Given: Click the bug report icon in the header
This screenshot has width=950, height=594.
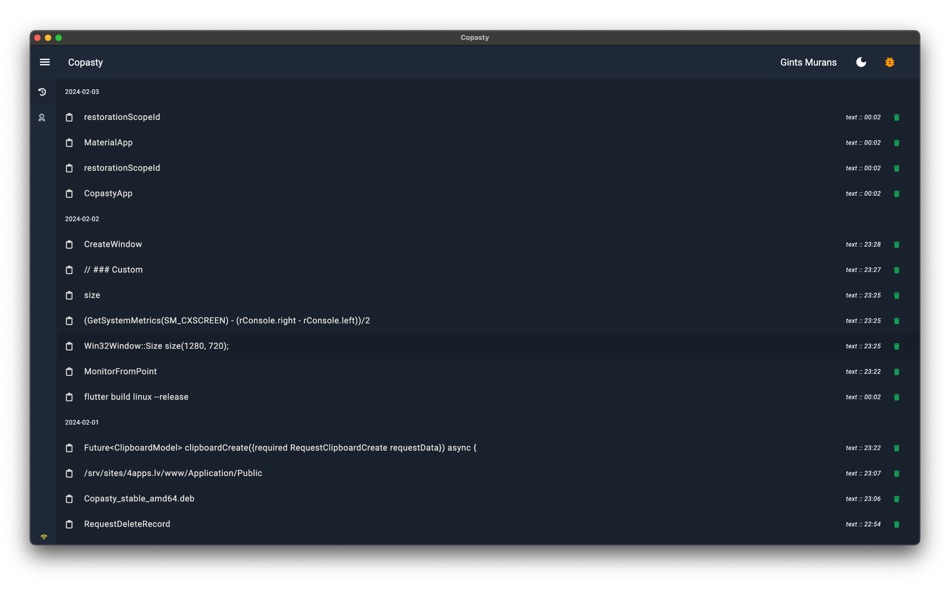Looking at the screenshot, I should [x=889, y=62].
